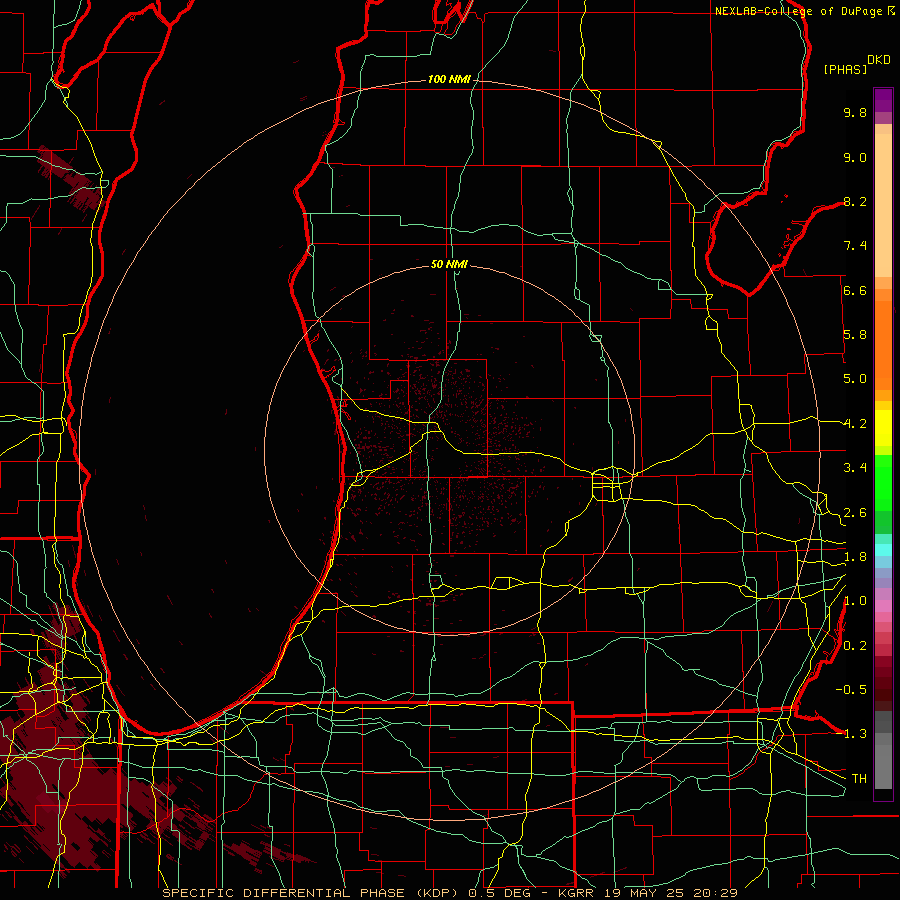Select the -1.3 legend value

click(x=851, y=734)
